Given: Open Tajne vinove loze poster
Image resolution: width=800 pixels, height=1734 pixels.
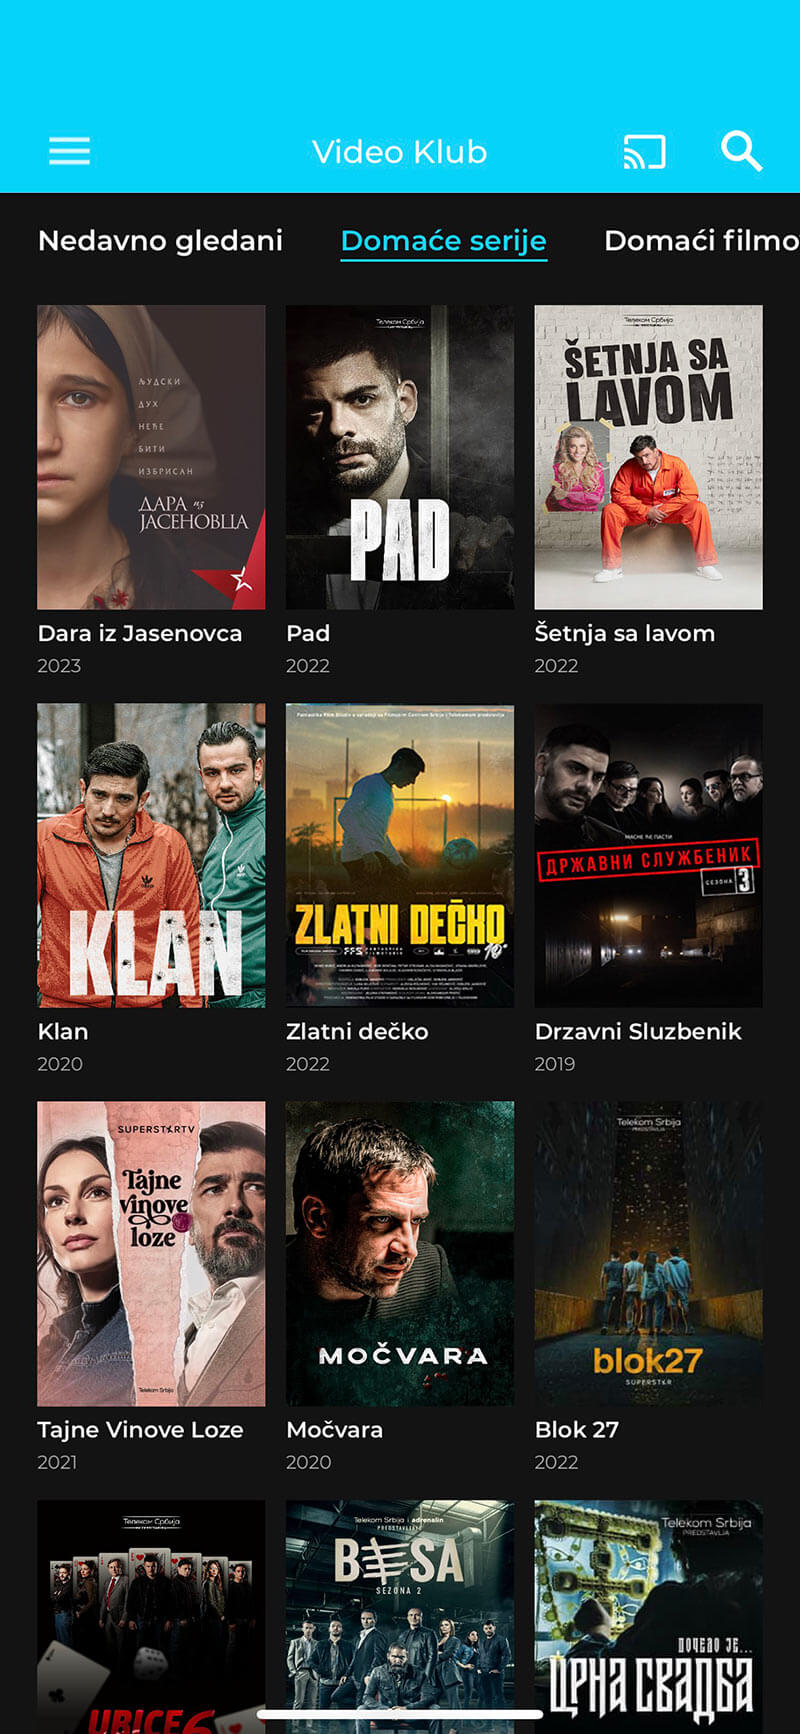Looking at the screenshot, I should 151,1254.
